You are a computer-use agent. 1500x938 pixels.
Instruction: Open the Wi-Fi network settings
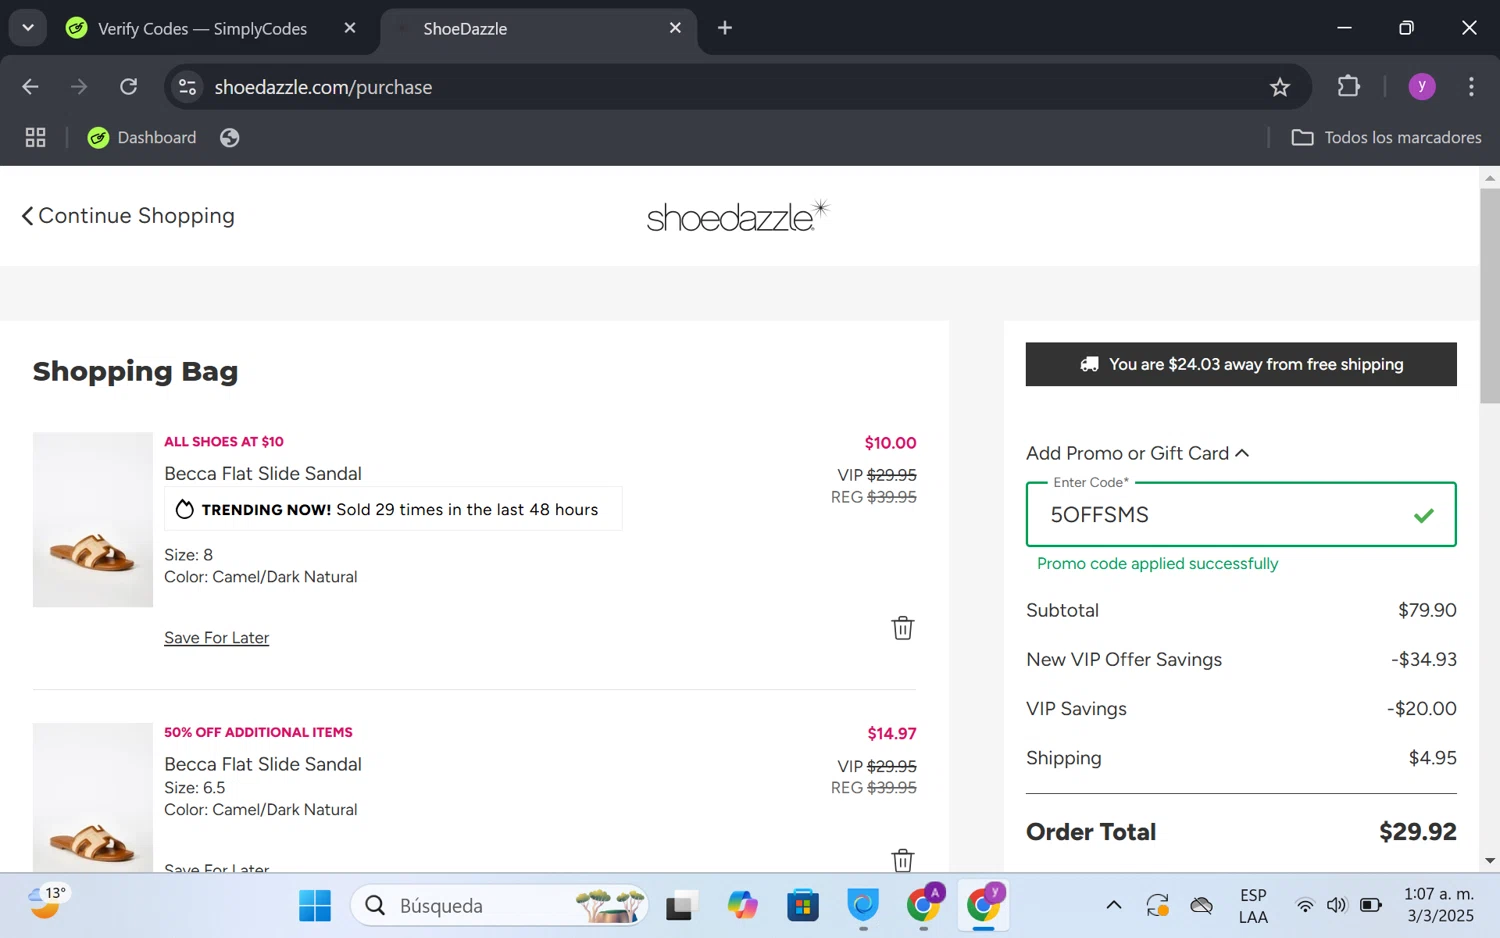point(1305,906)
